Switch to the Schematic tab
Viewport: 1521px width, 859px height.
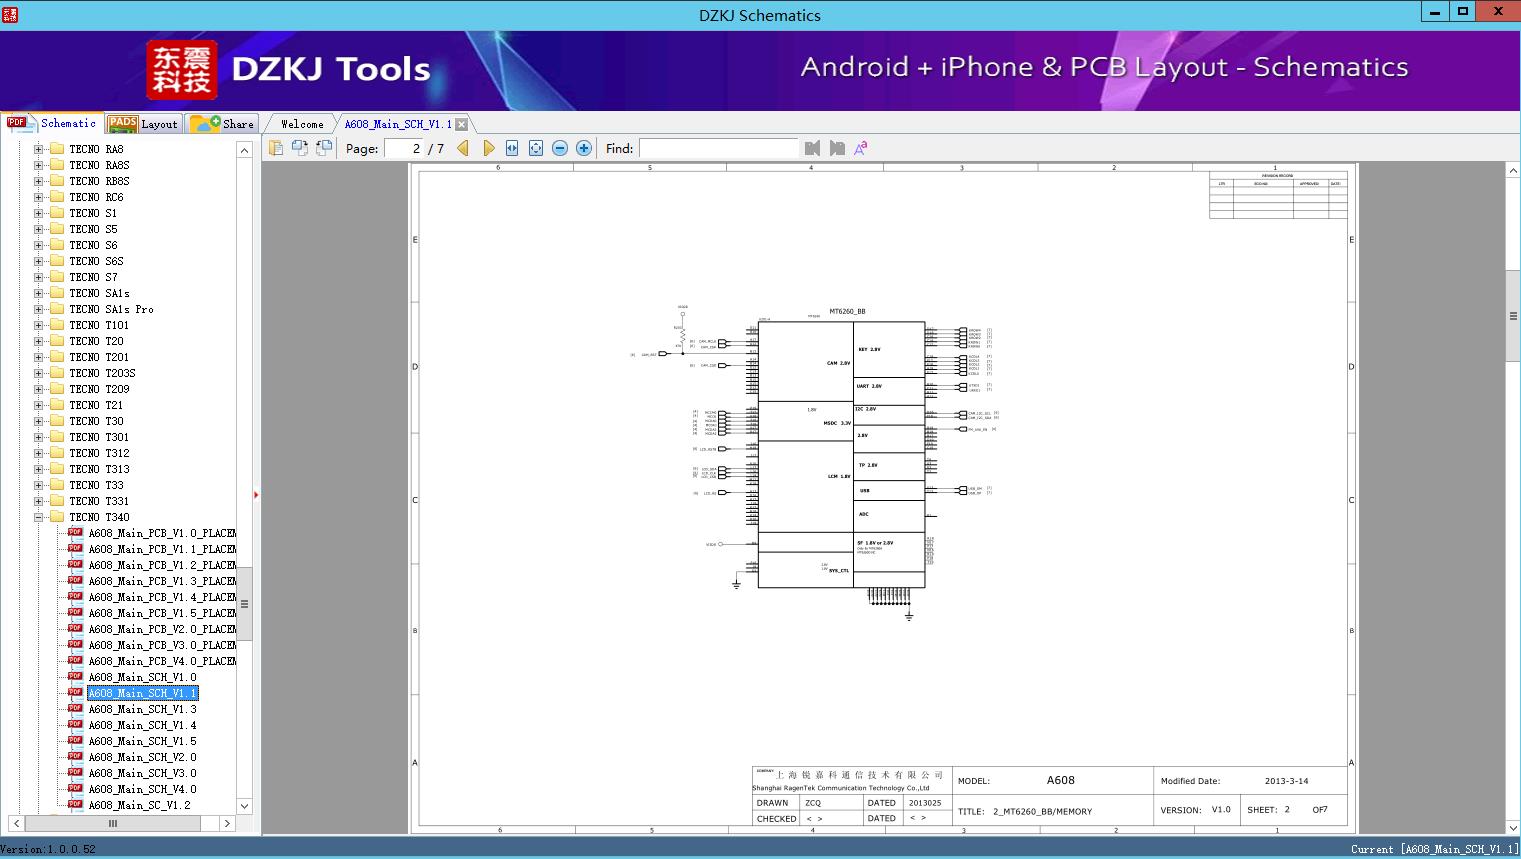pos(52,123)
